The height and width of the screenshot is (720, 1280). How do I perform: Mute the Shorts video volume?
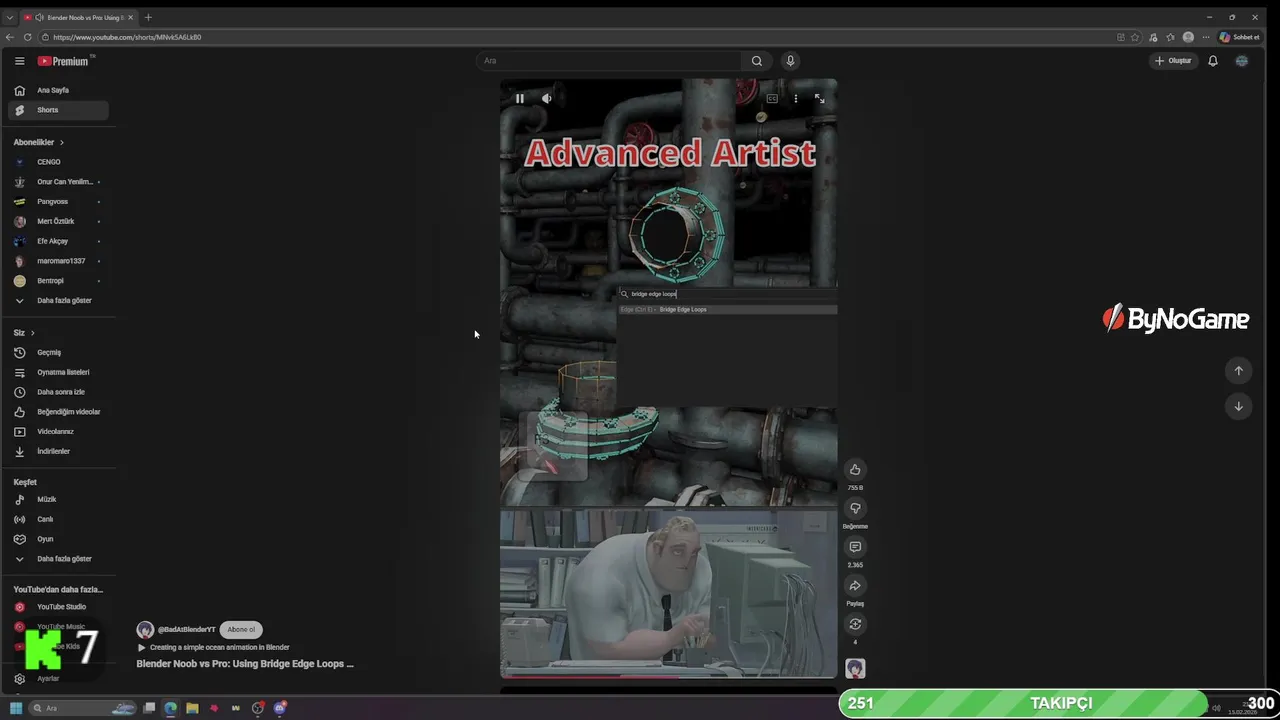click(x=547, y=98)
